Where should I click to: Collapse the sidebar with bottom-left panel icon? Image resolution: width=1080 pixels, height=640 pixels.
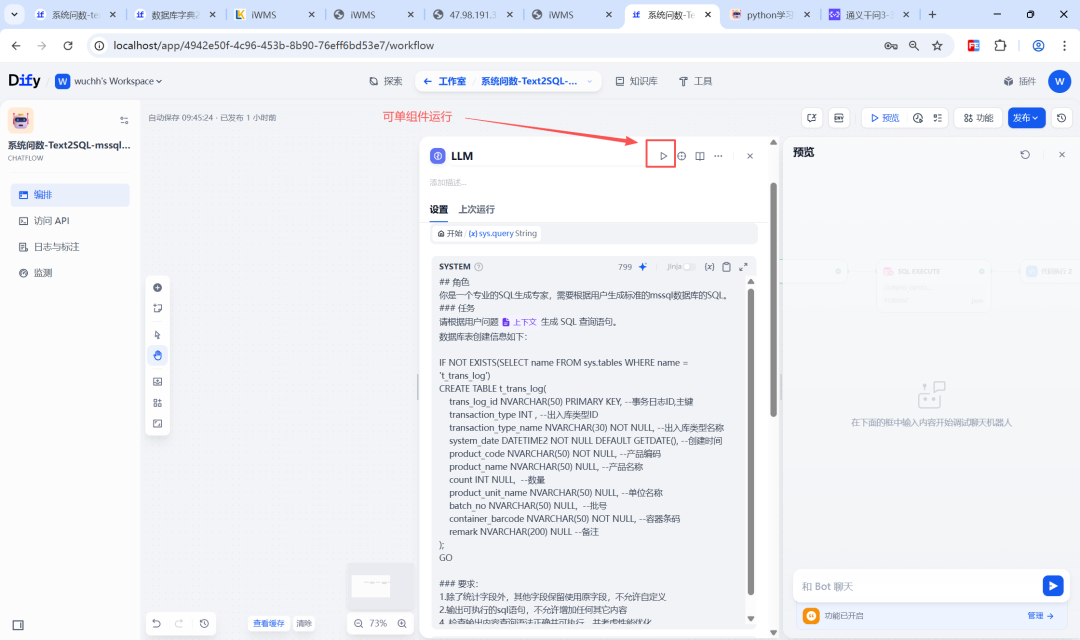coord(19,625)
